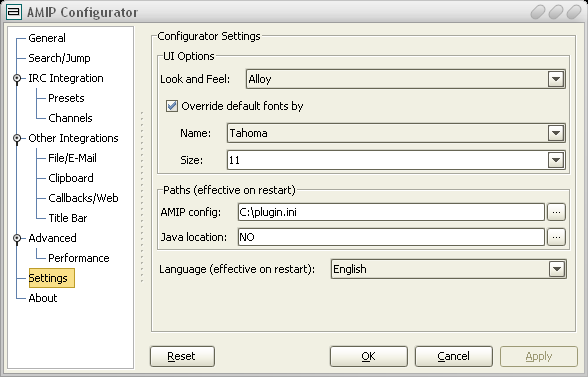588x377 pixels.
Task: Select General in the navigation tree
Action: coord(47,38)
